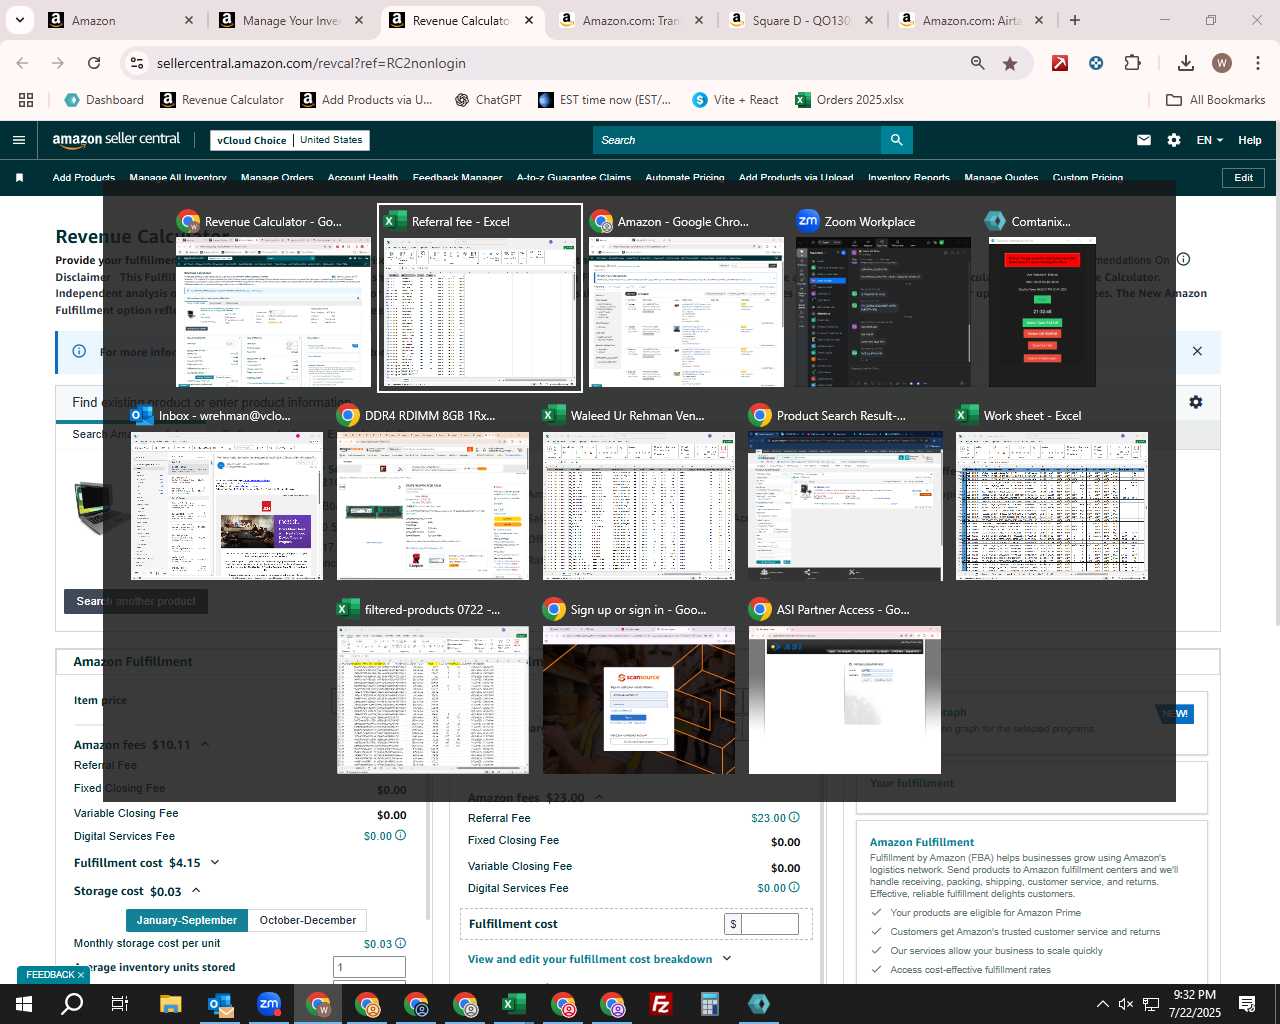Open the product search panel settings gear

click(x=1195, y=402)
